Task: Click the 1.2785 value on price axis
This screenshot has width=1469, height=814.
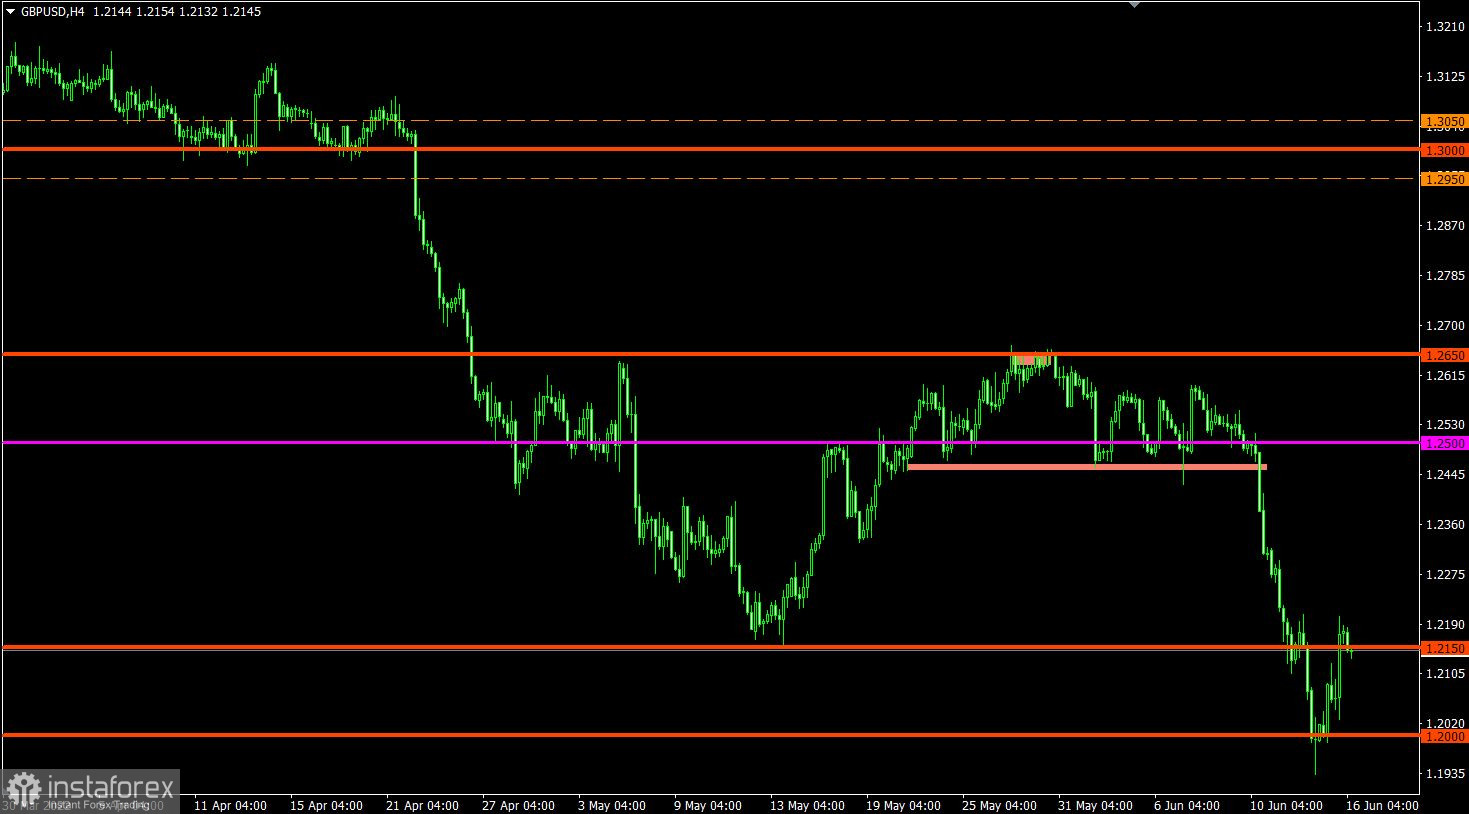Action: (x=1446, y=276)
